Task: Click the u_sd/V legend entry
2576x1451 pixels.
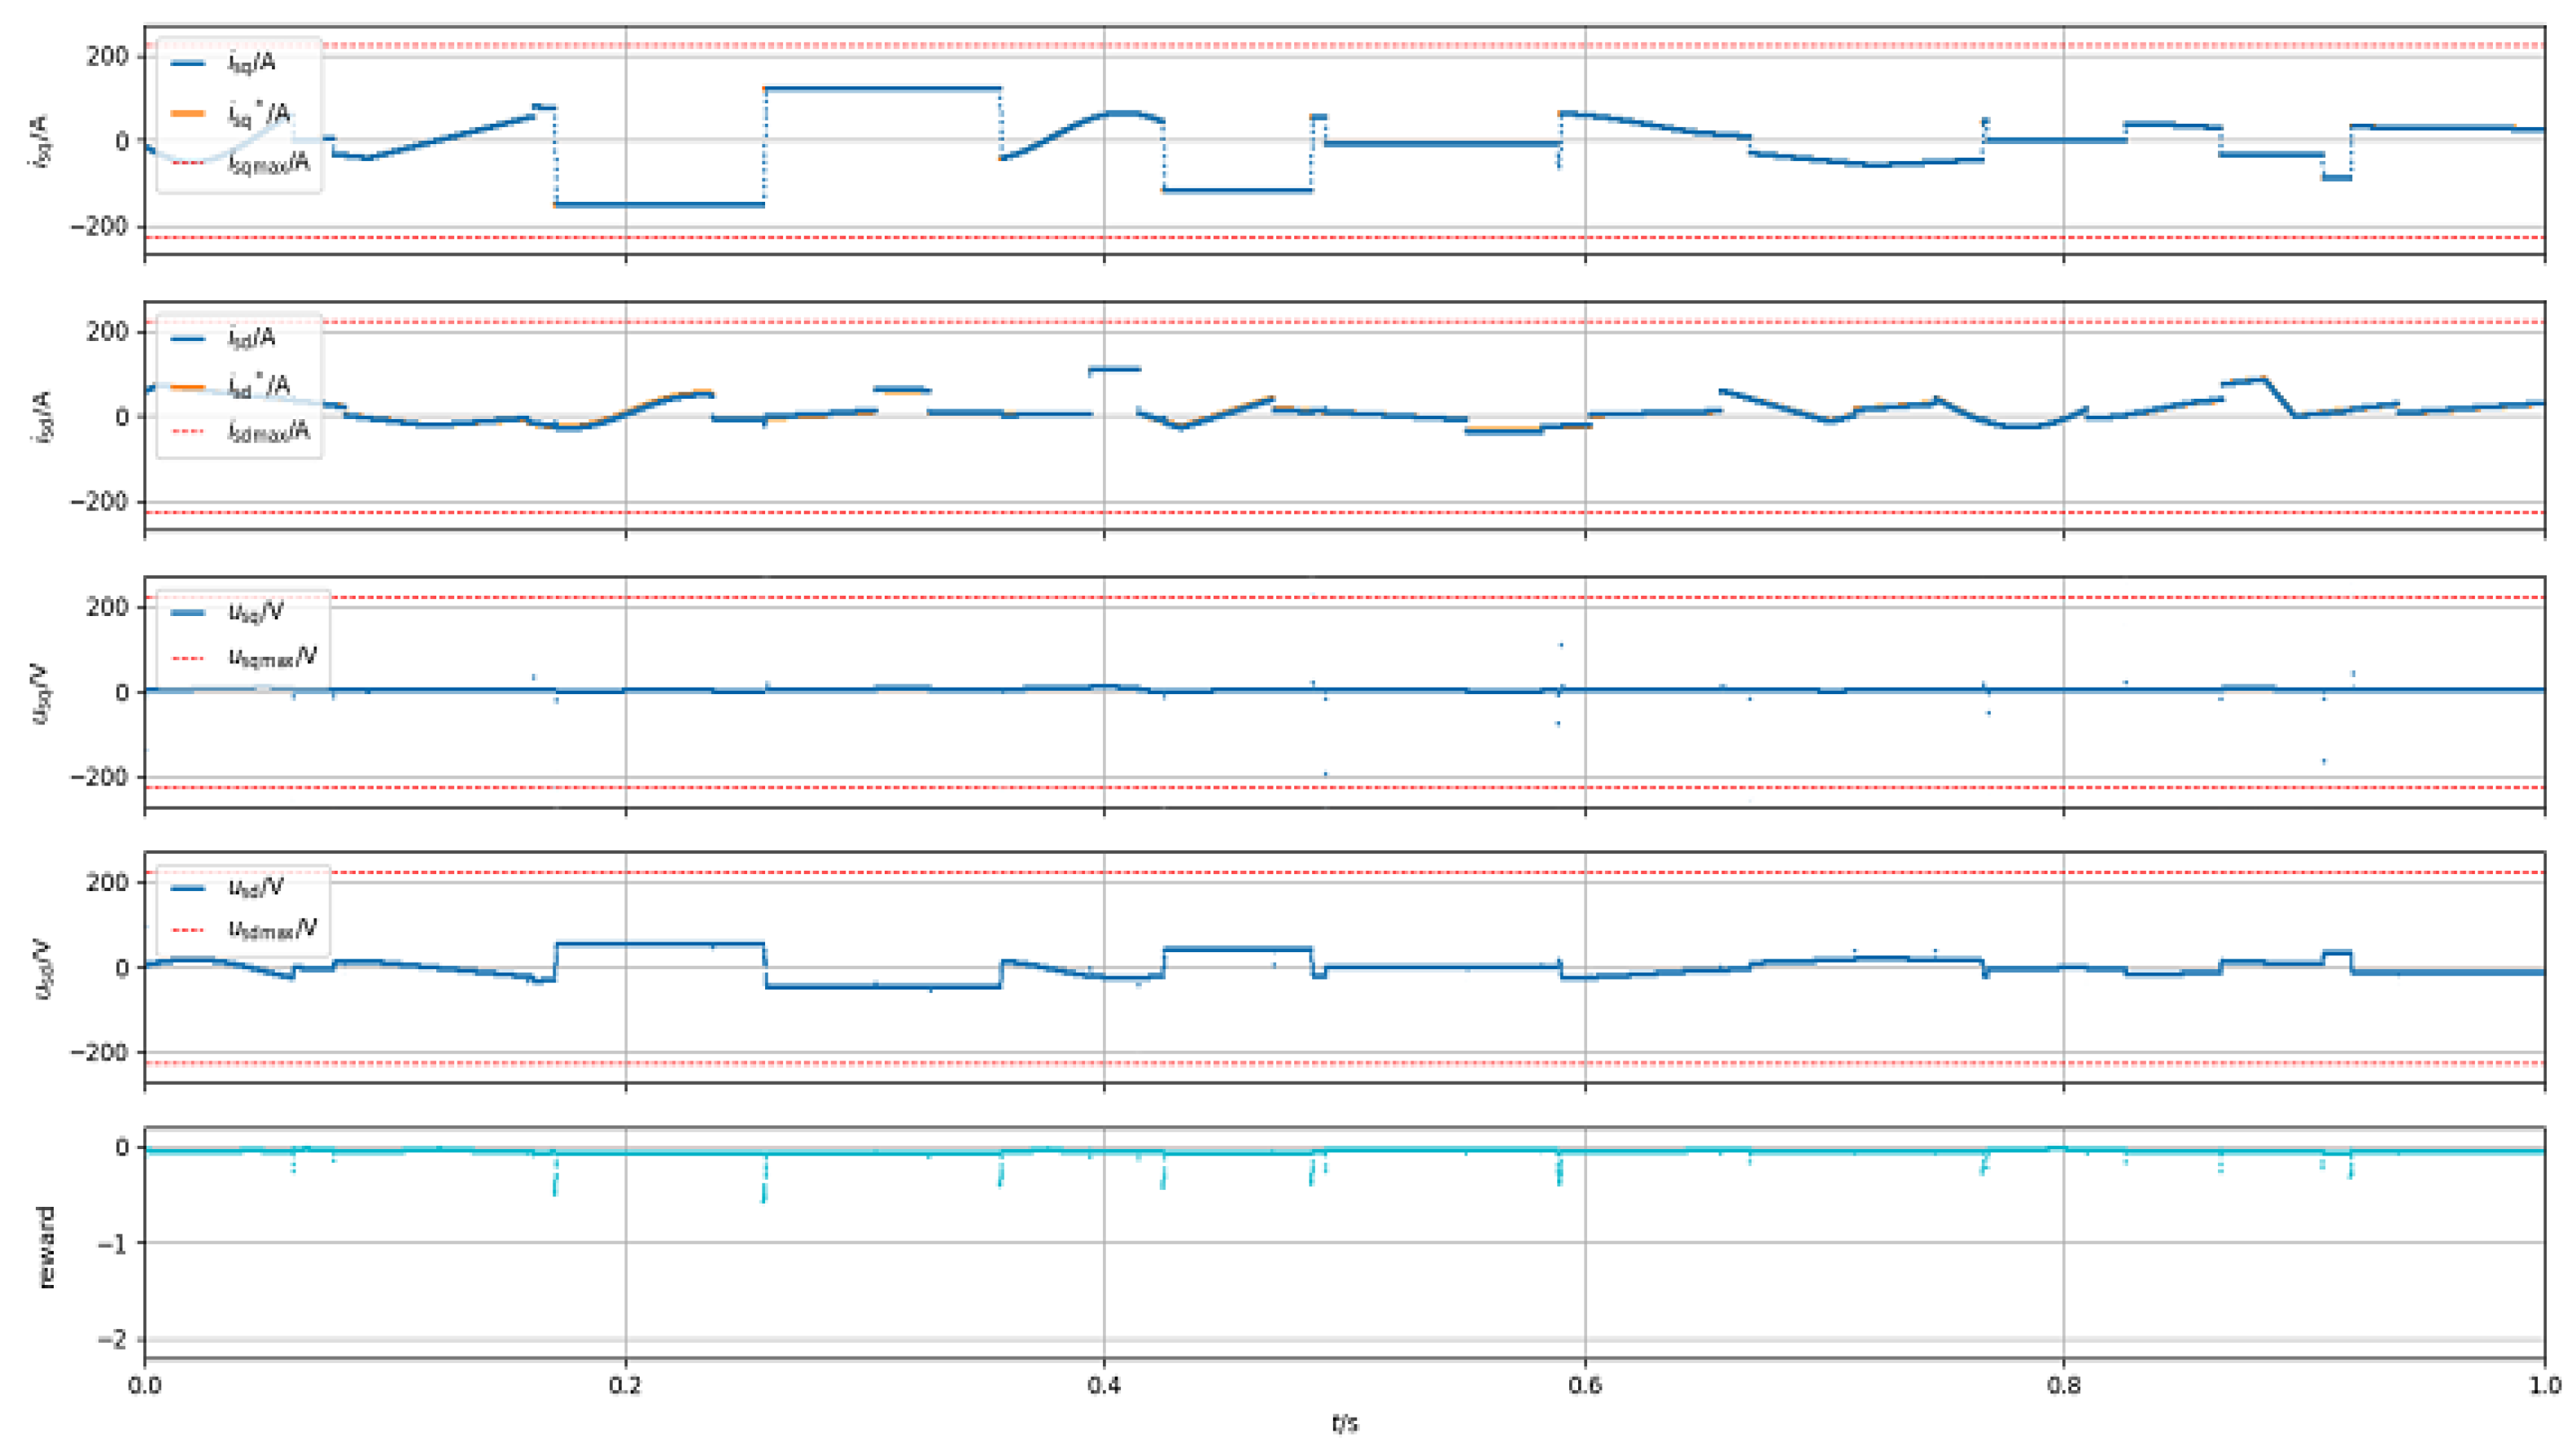Action: click(256, 887)
